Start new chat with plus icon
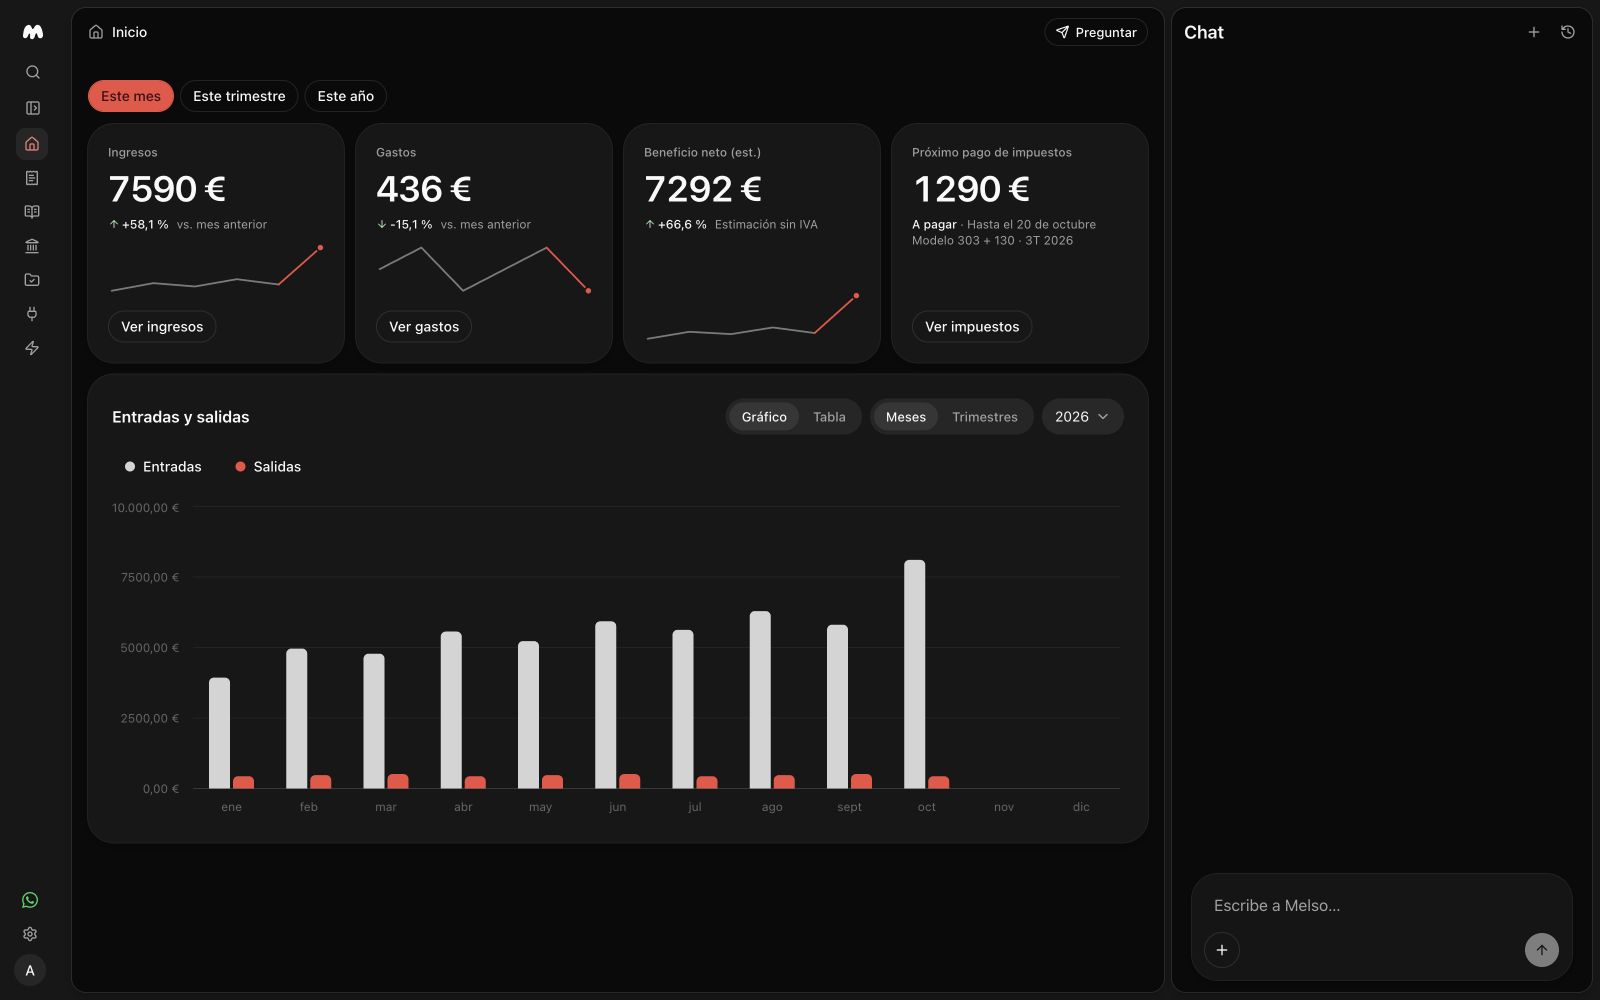Viewport: 1600px width, 1000px height. (x=1534, y=32)
